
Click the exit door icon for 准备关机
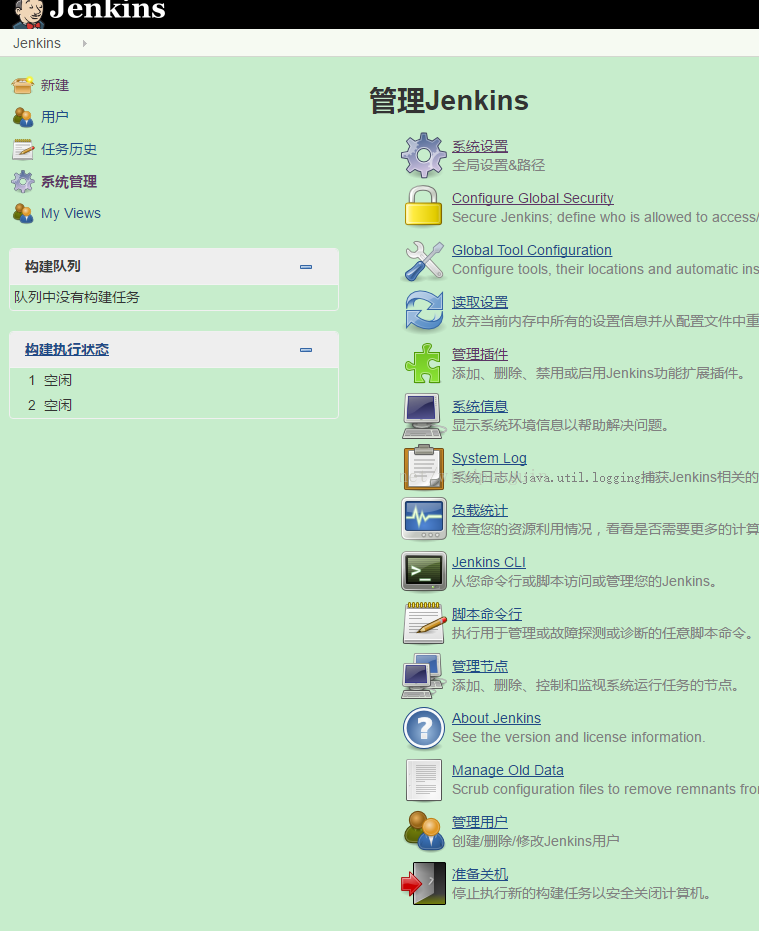(423, 884)
